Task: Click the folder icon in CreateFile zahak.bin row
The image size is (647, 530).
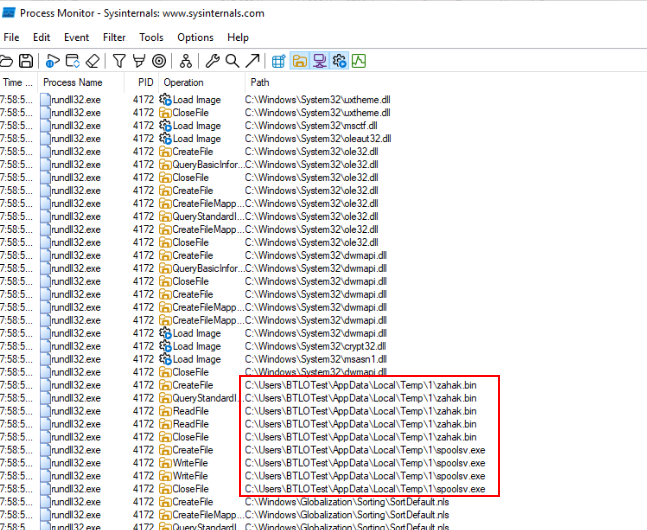Action: pos(165,385)
